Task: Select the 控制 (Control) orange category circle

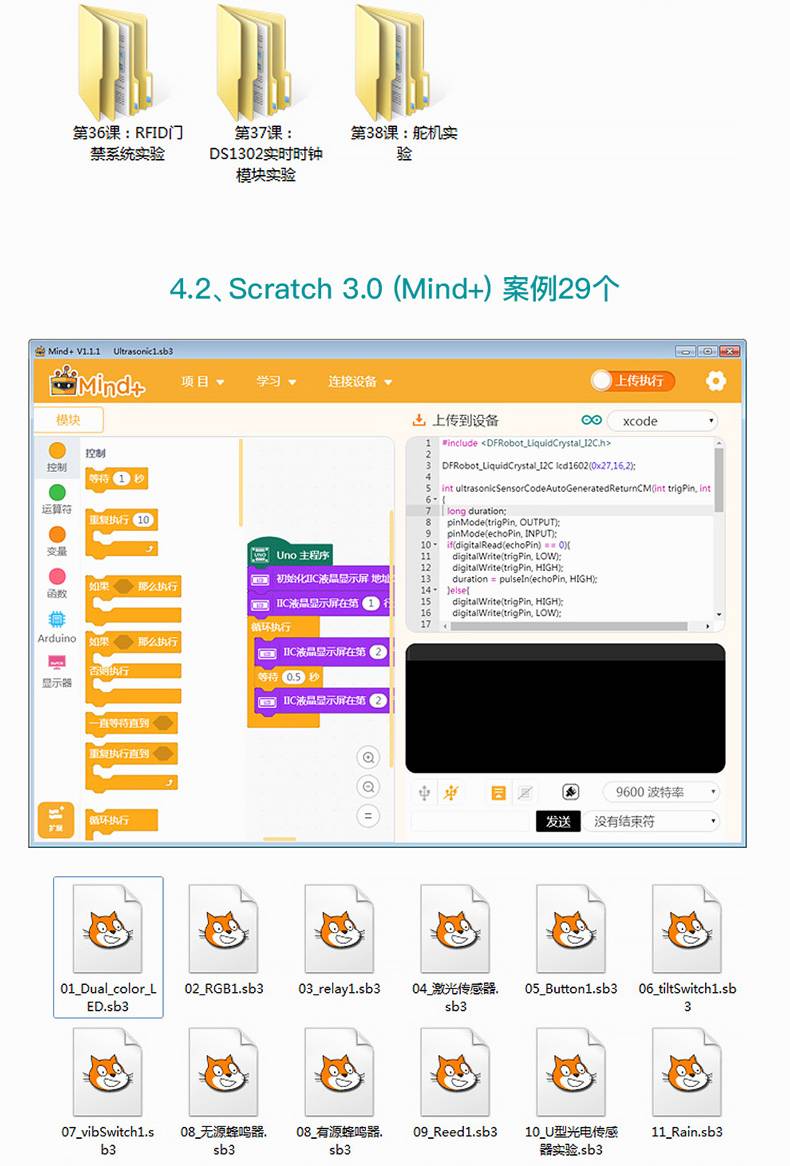Action: 57,451
